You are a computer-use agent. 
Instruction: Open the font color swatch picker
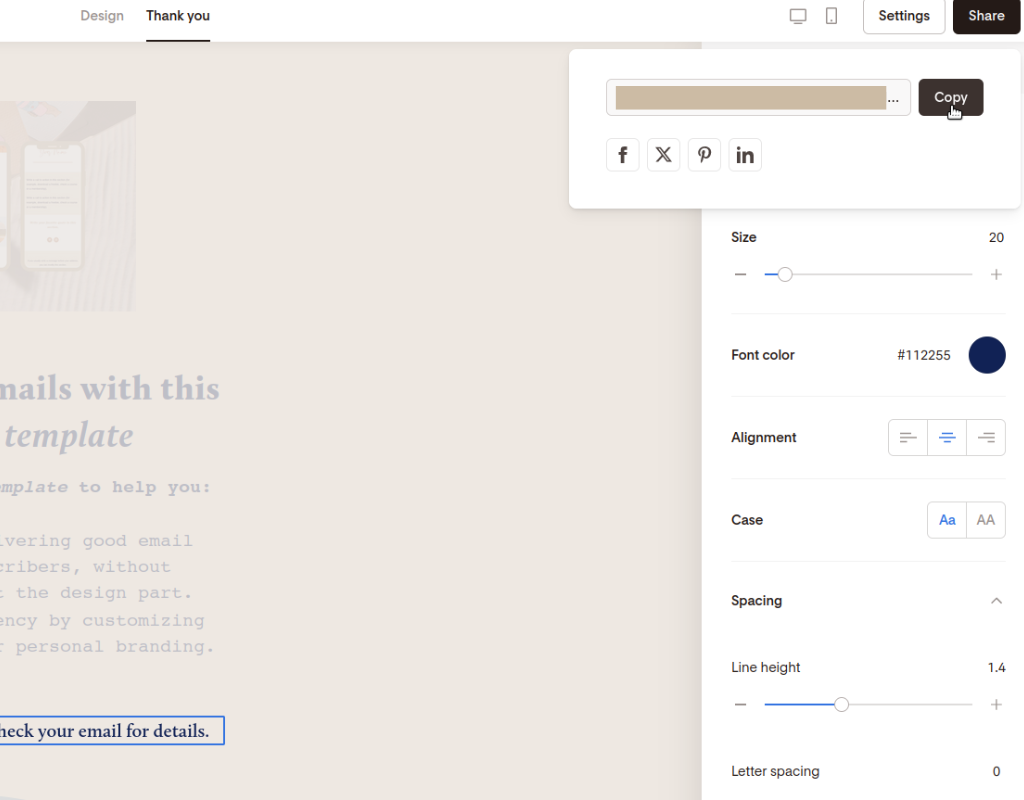tap(987, 355)
